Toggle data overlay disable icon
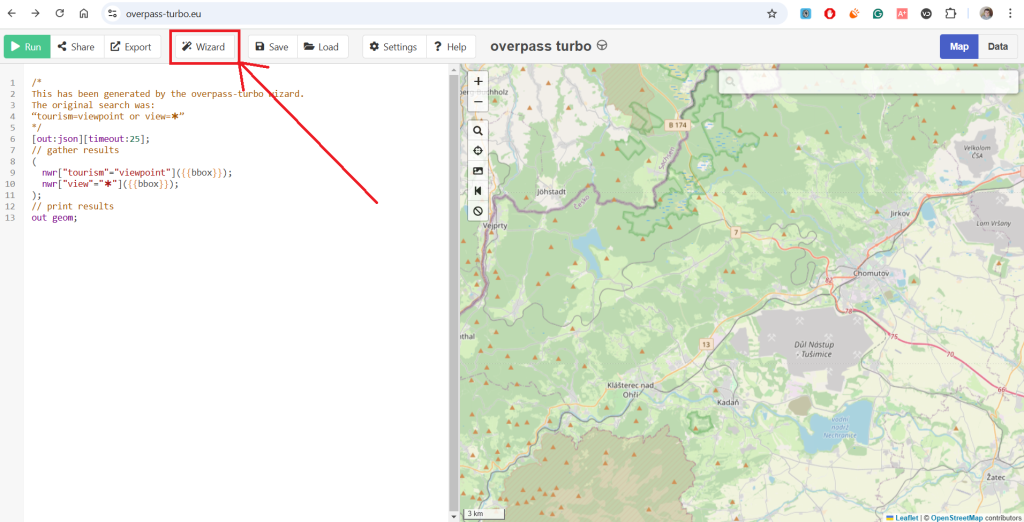Image resolution: width=1024 pixels, height=522 pixels. 478,211
